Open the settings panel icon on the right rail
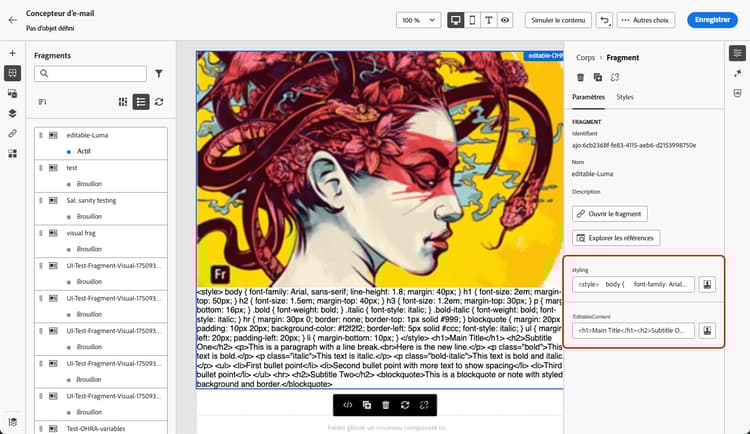 737,53
